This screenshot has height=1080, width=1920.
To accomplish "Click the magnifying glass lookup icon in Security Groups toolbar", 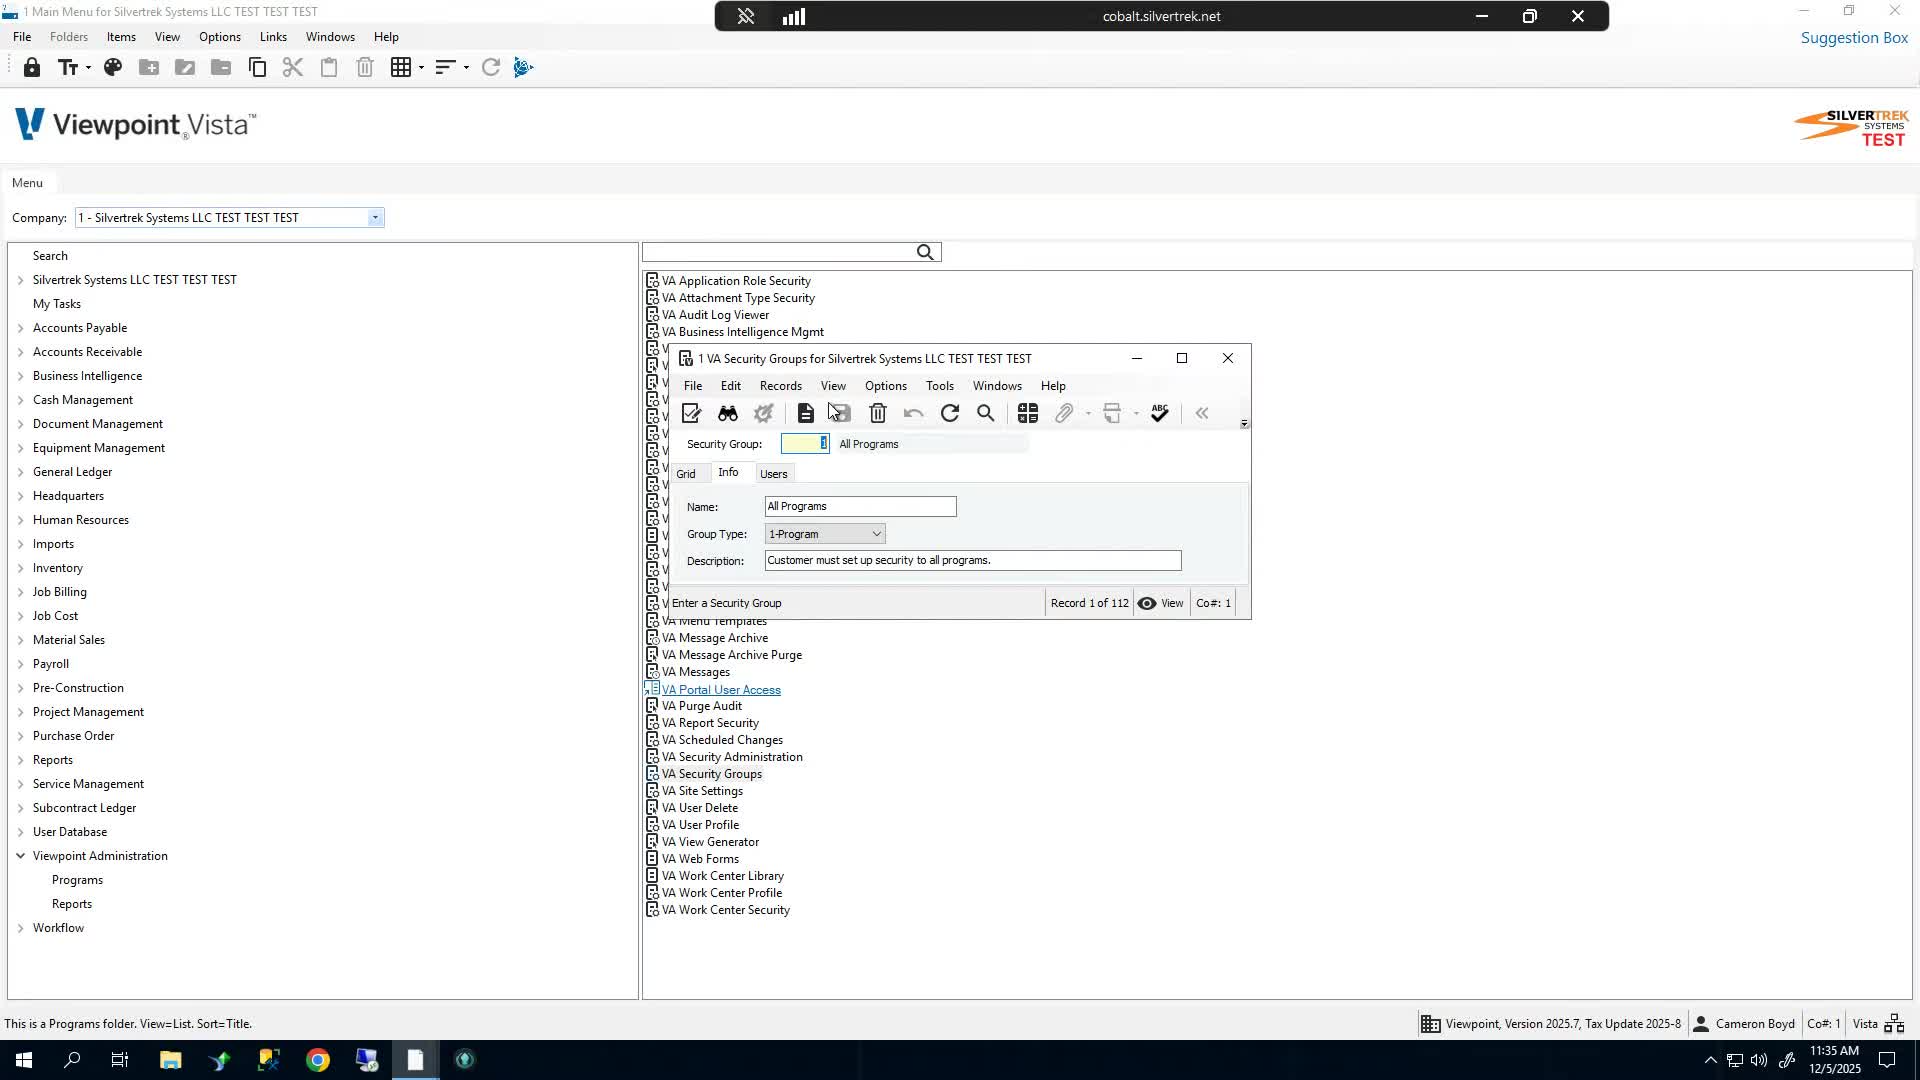I will click(986, 414).
